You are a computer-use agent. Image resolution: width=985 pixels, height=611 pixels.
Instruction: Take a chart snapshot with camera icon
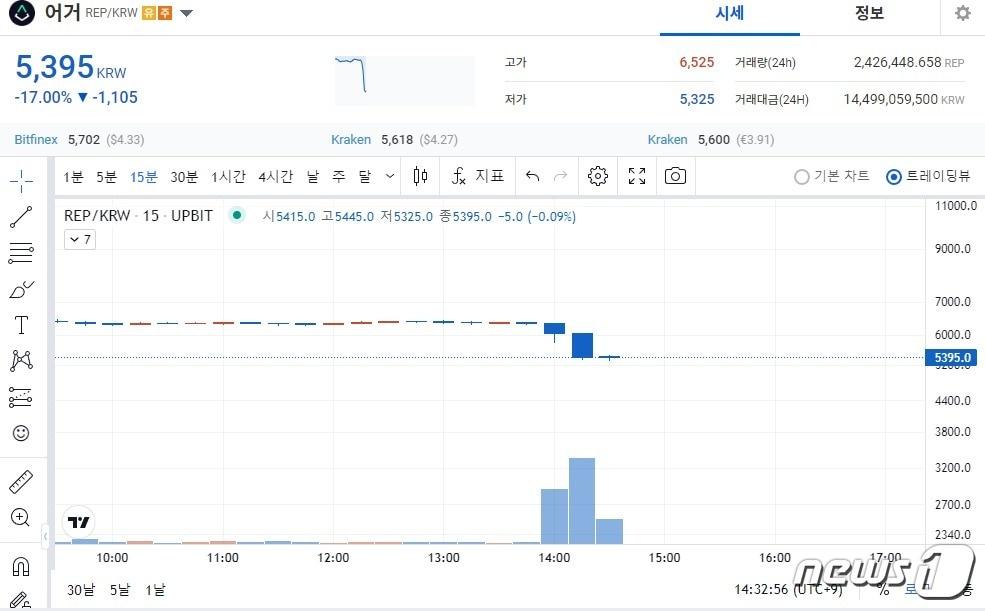pos(676,176)
